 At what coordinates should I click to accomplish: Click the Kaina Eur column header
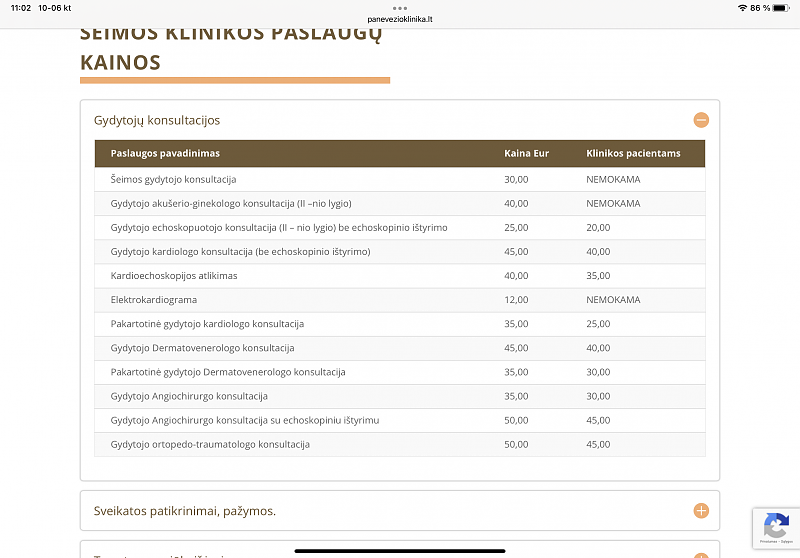(x=527, y=153)
